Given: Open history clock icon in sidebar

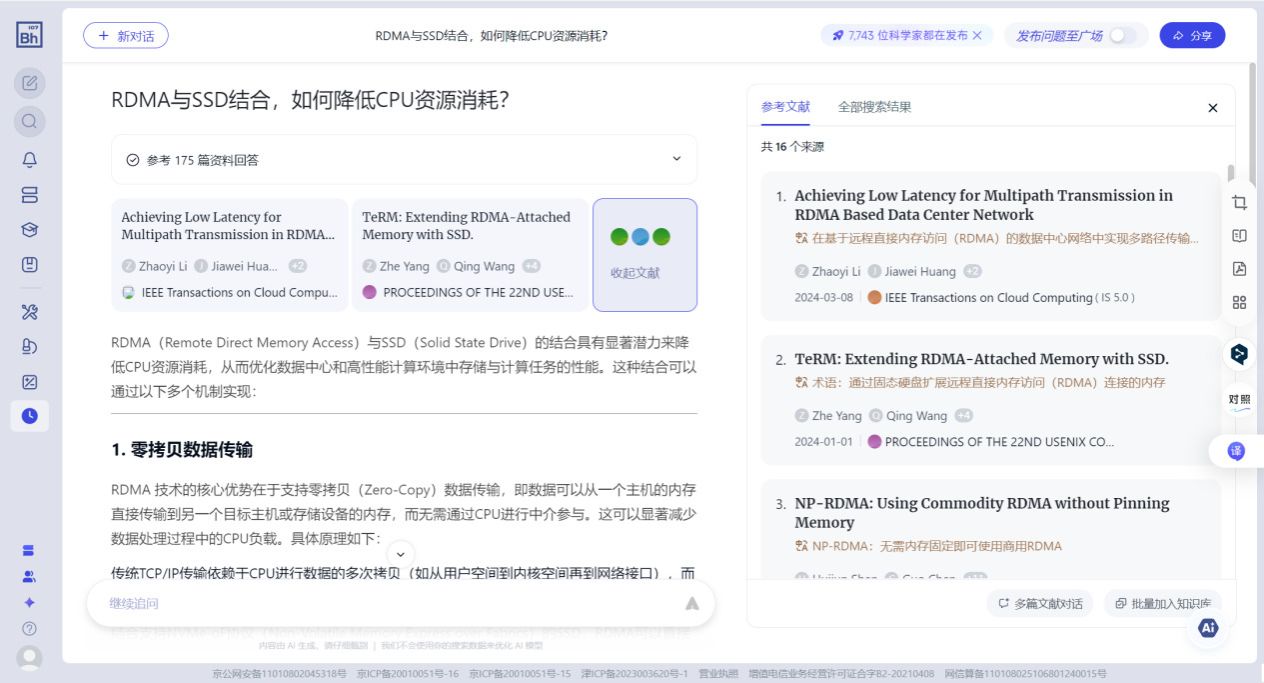Looking at the screenshot, I should (30, 416).
